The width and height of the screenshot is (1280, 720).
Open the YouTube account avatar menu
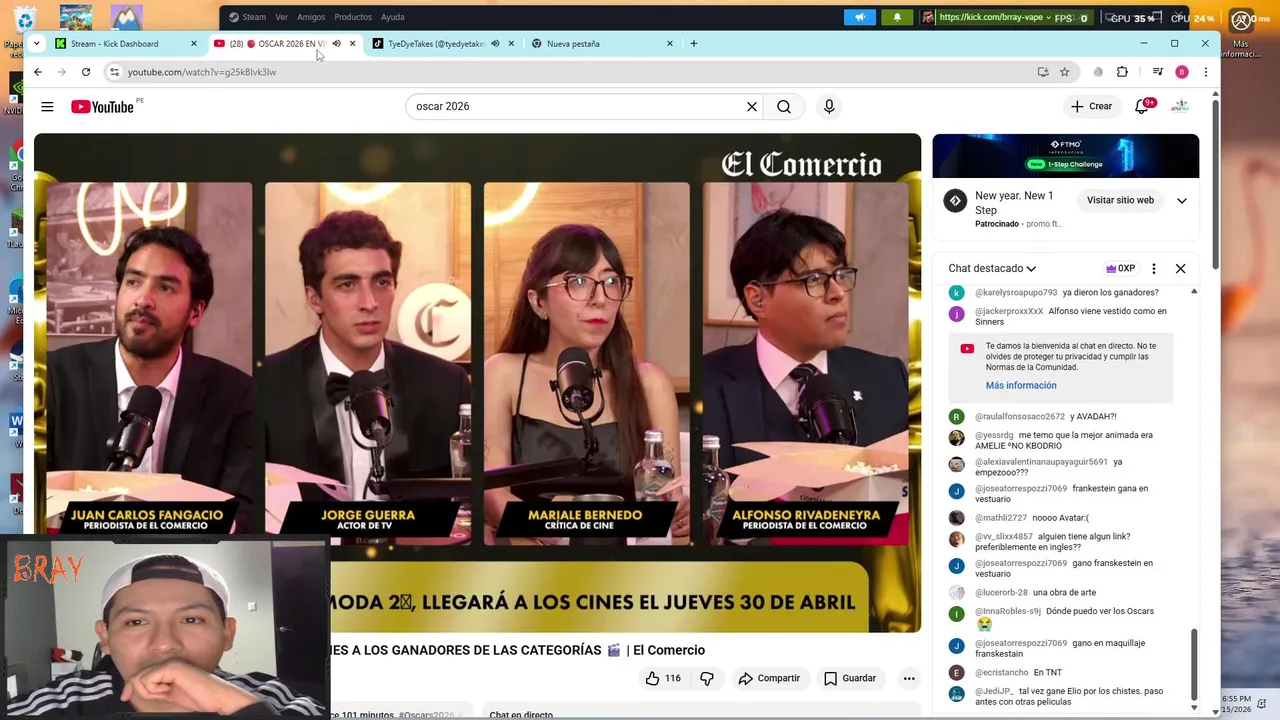tap(1180, 106)
